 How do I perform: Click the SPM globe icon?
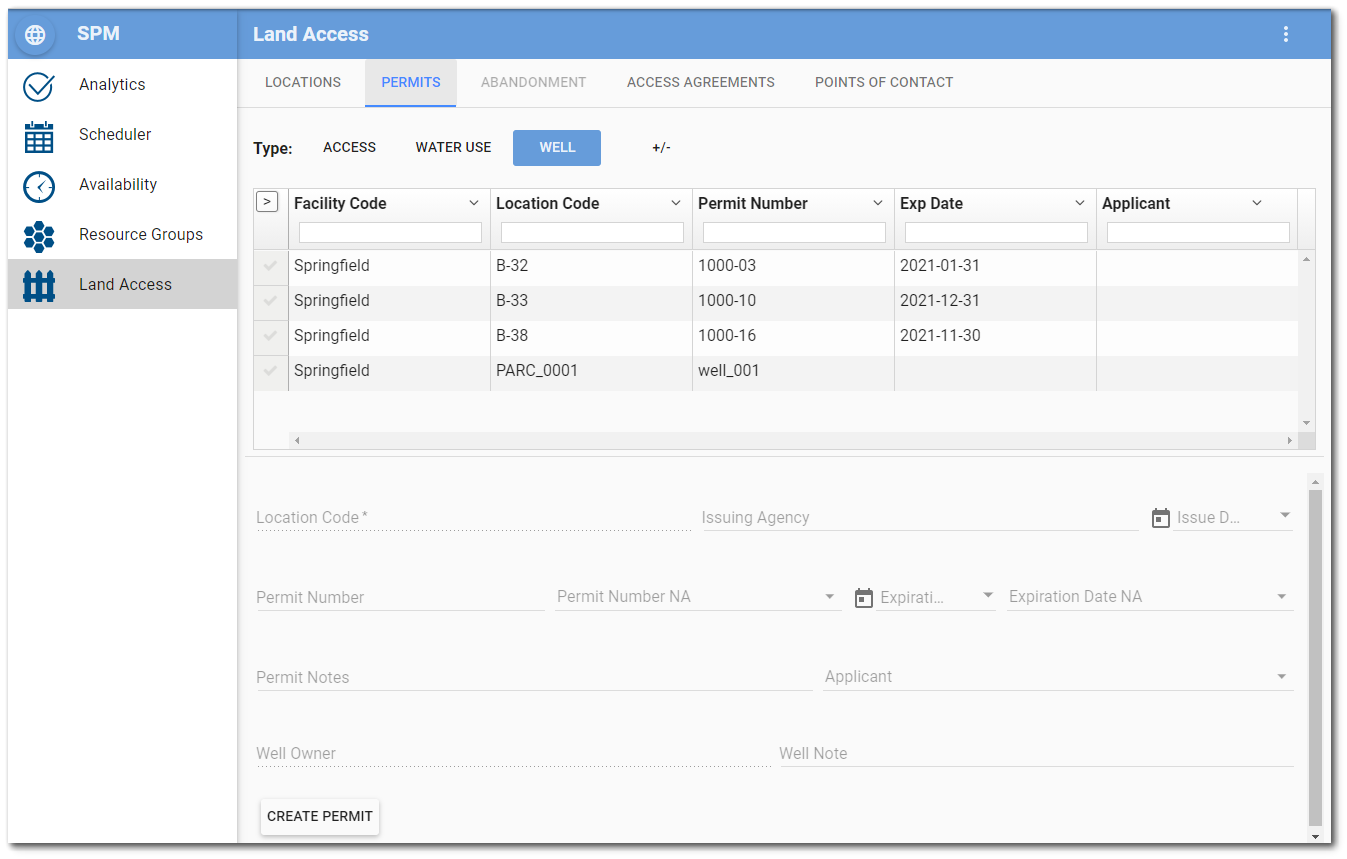pyautogui.click(x=36, y=35)
